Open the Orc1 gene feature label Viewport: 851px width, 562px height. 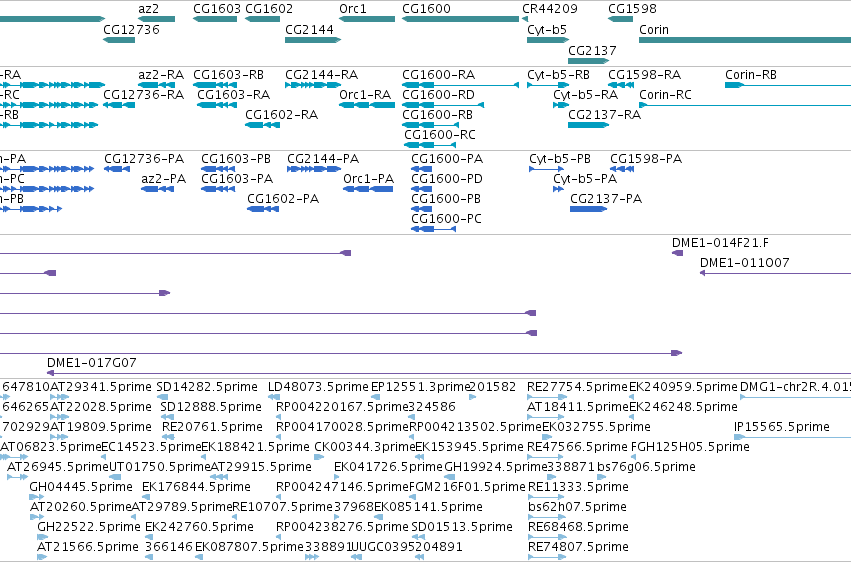click(x=353, y=9)
